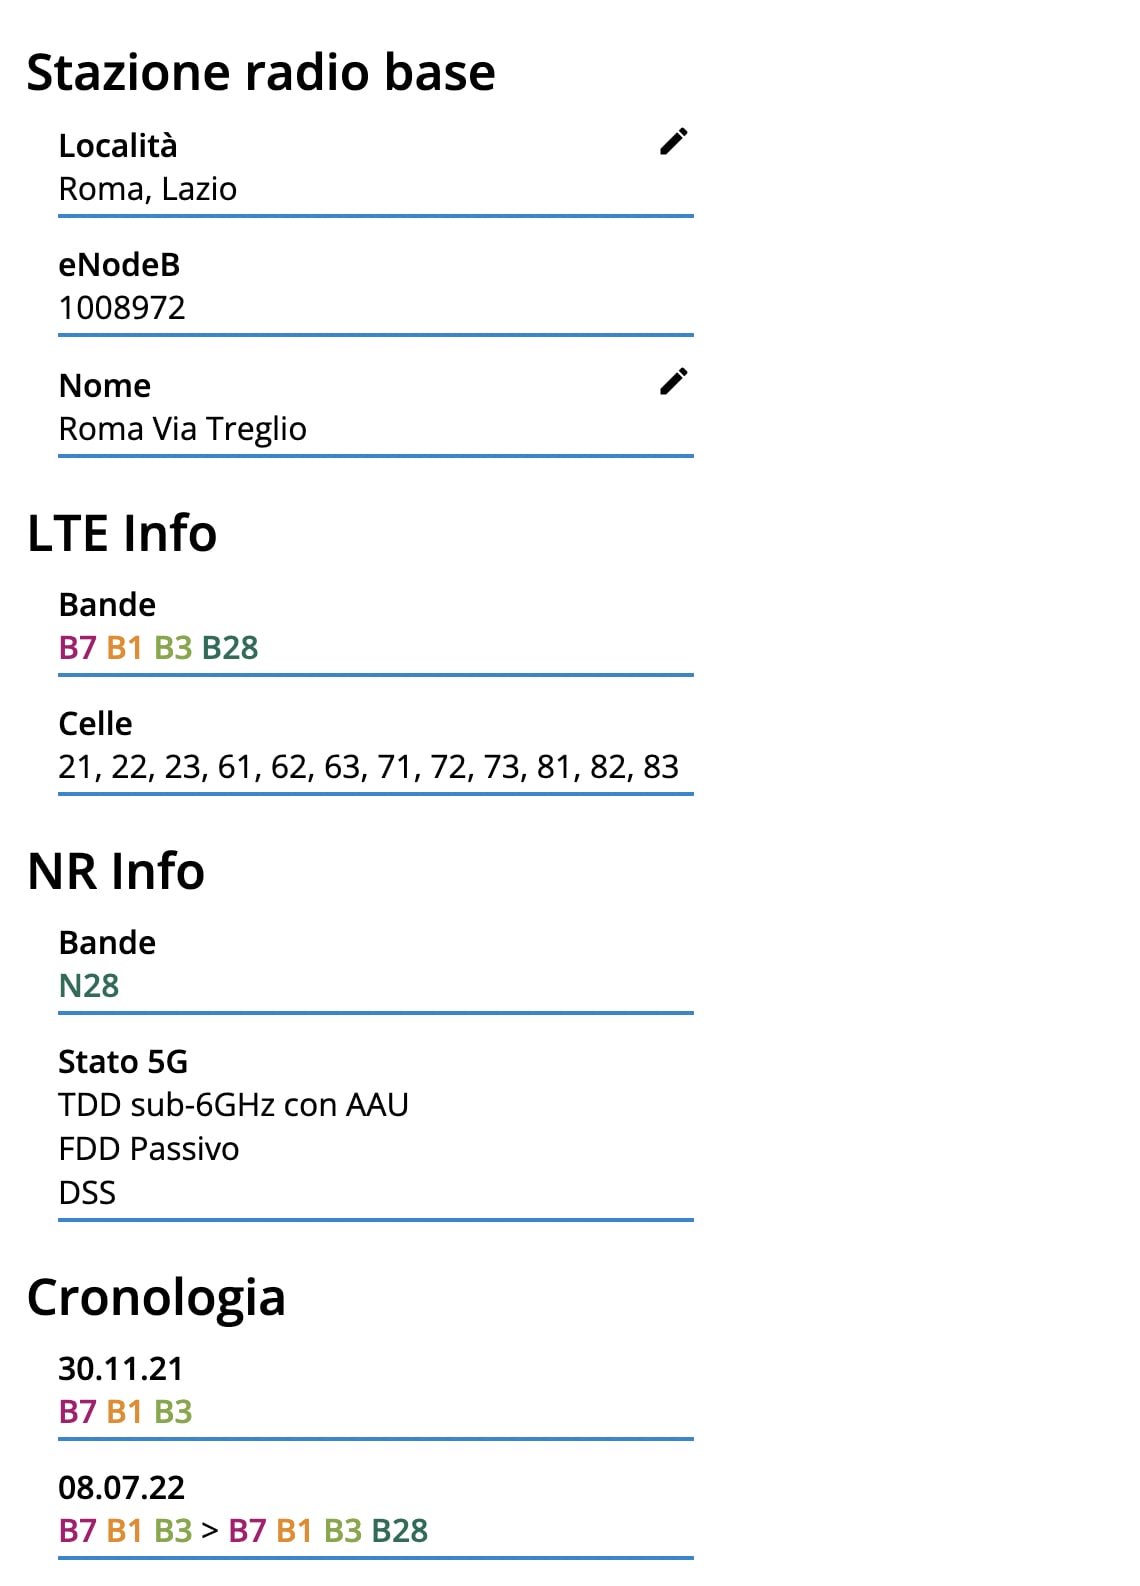
Task: Click the Roma, Lazio location field
Action: 148,189
